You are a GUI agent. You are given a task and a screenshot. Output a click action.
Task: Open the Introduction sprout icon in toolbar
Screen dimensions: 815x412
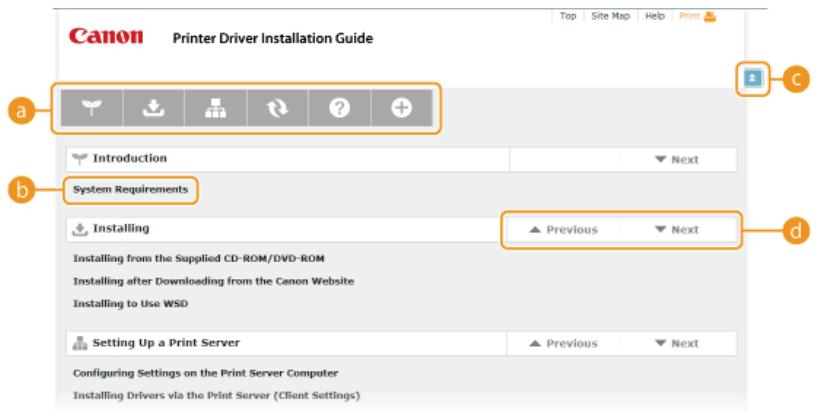pyautogui.click(x=92, y=108)
